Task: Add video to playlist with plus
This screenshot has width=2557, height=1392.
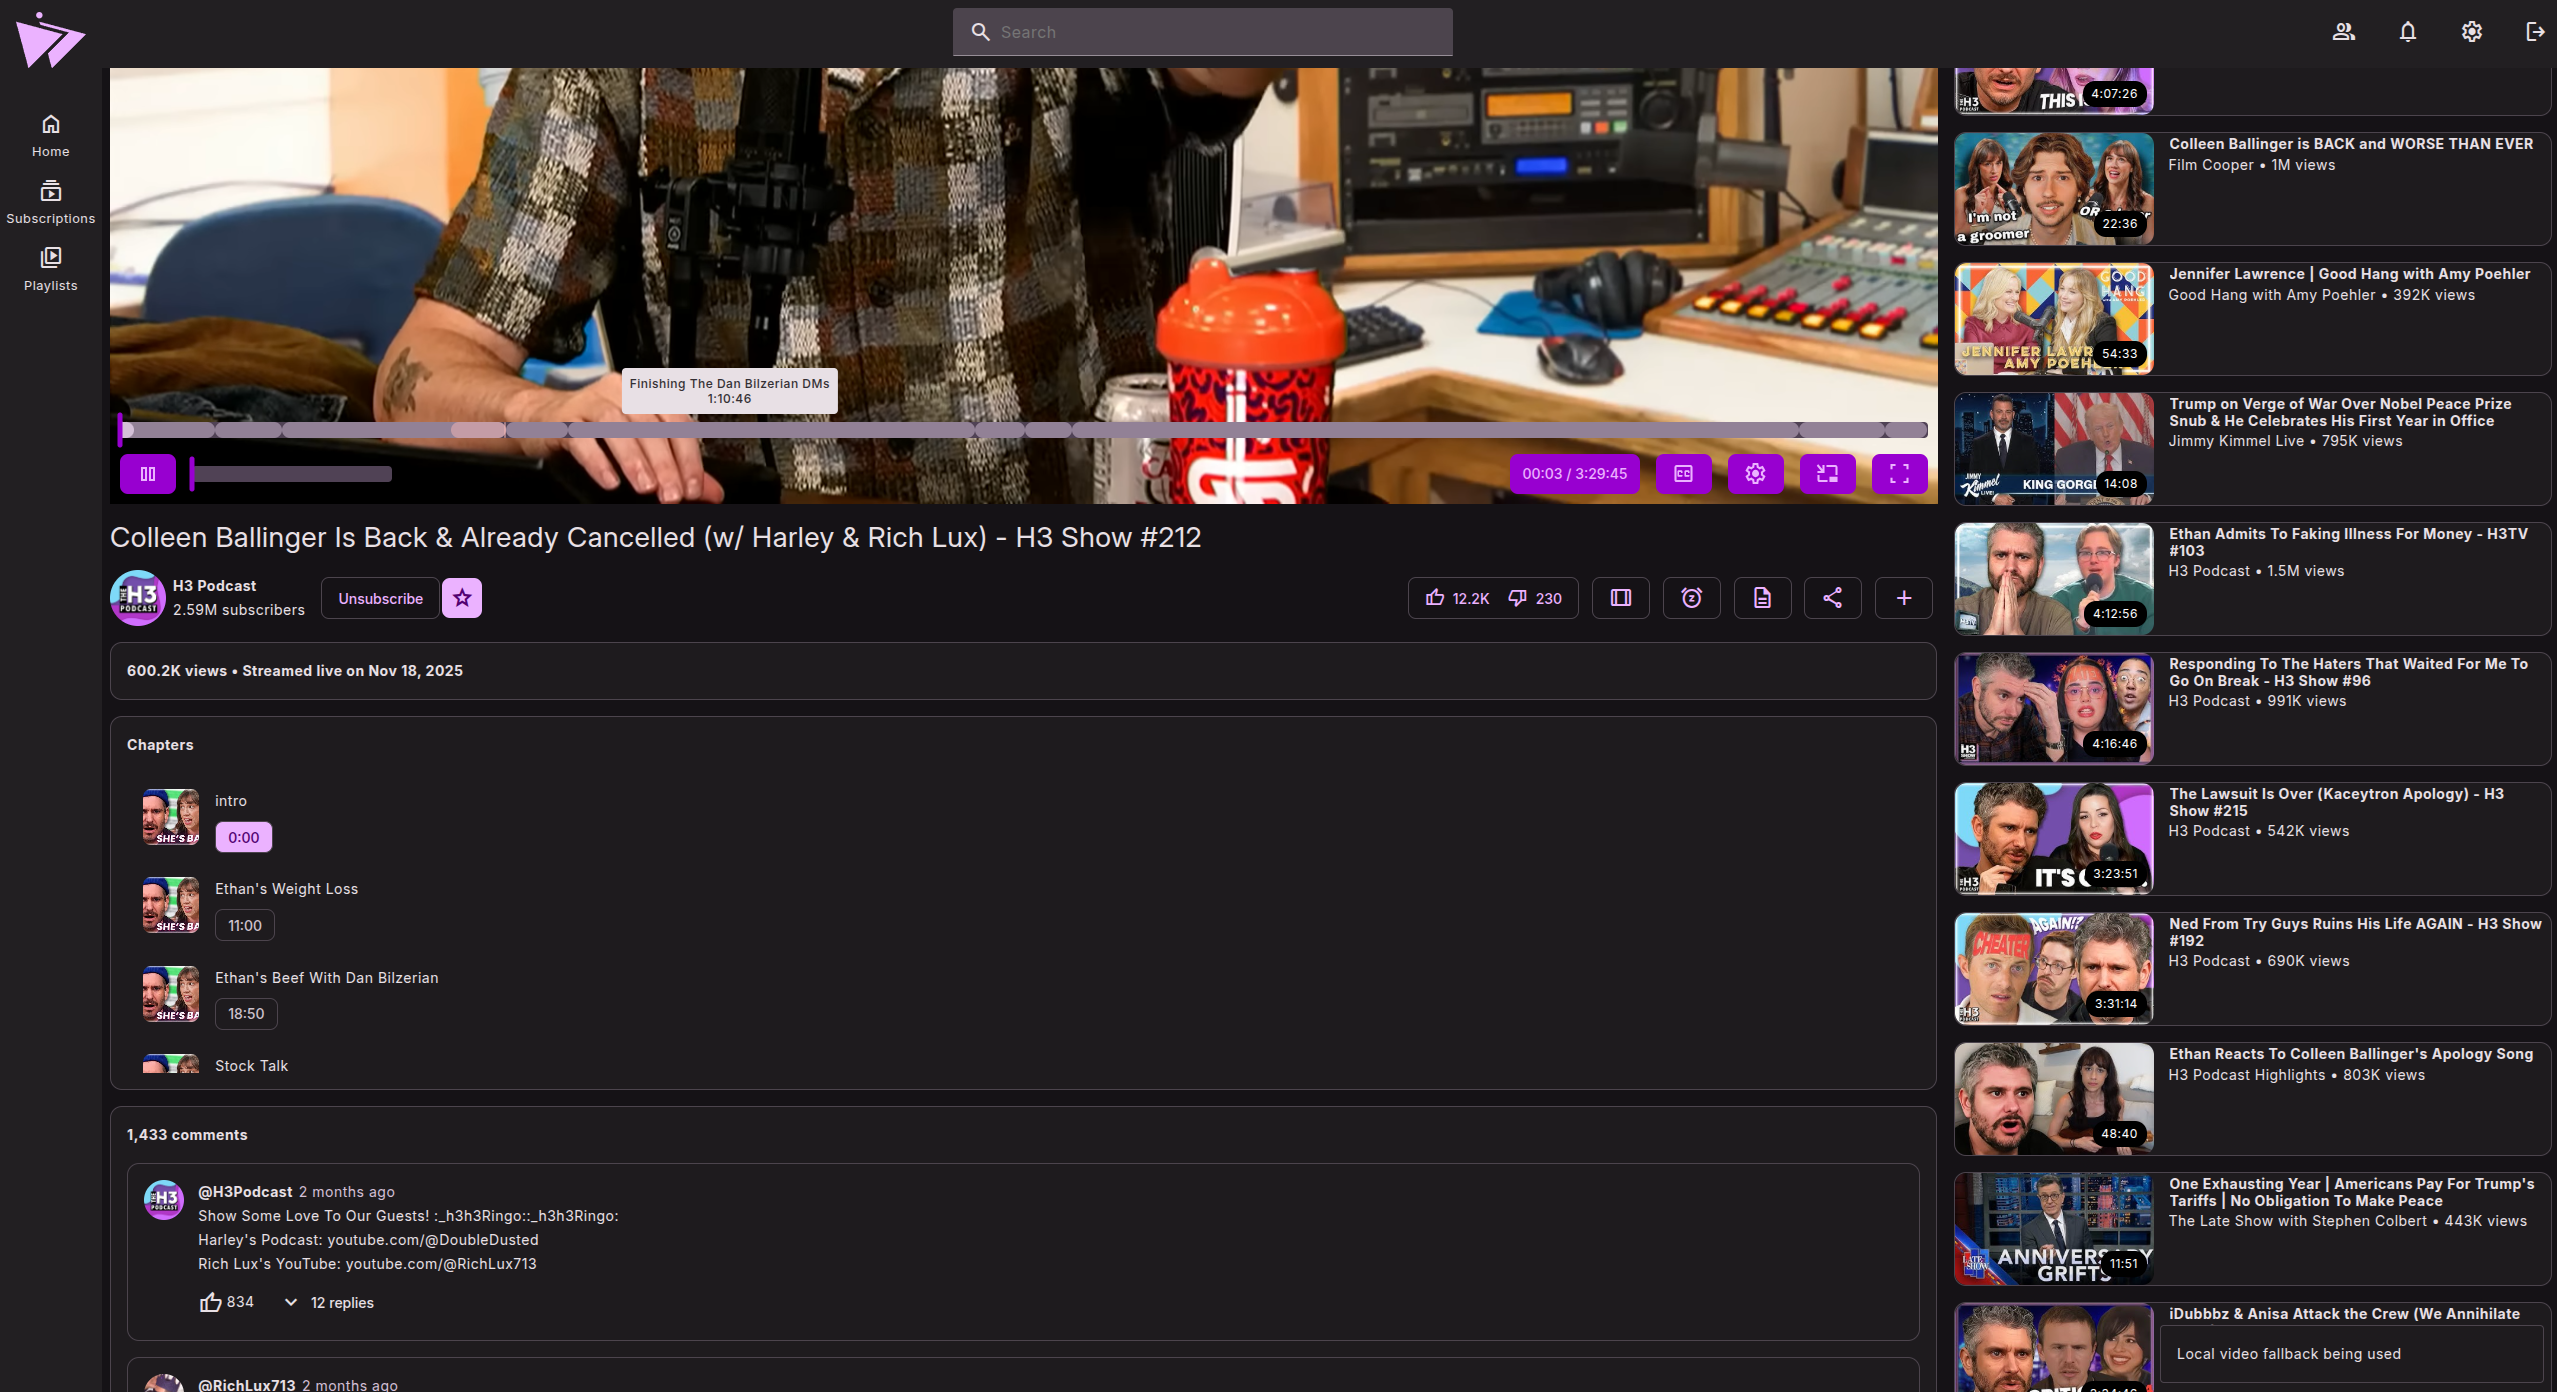Action: [x=1903, y=598]
